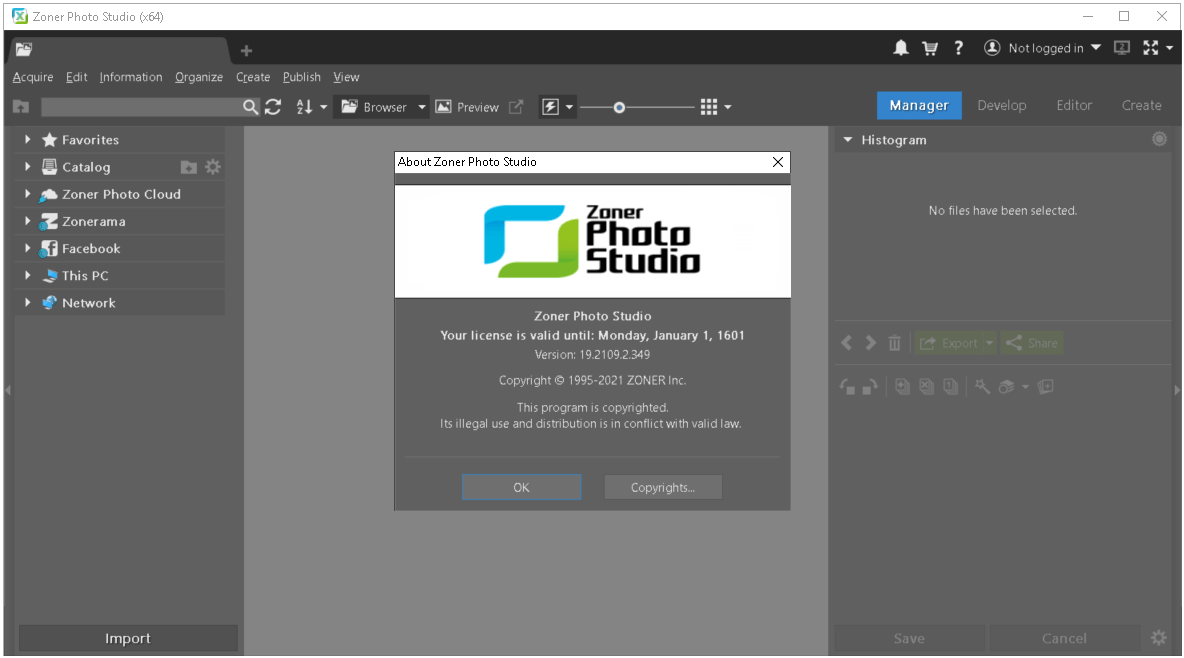Viewport: 1184px width, 658px height.
Task: Switch to the Editor module tab
Action: coord(1074,105)
